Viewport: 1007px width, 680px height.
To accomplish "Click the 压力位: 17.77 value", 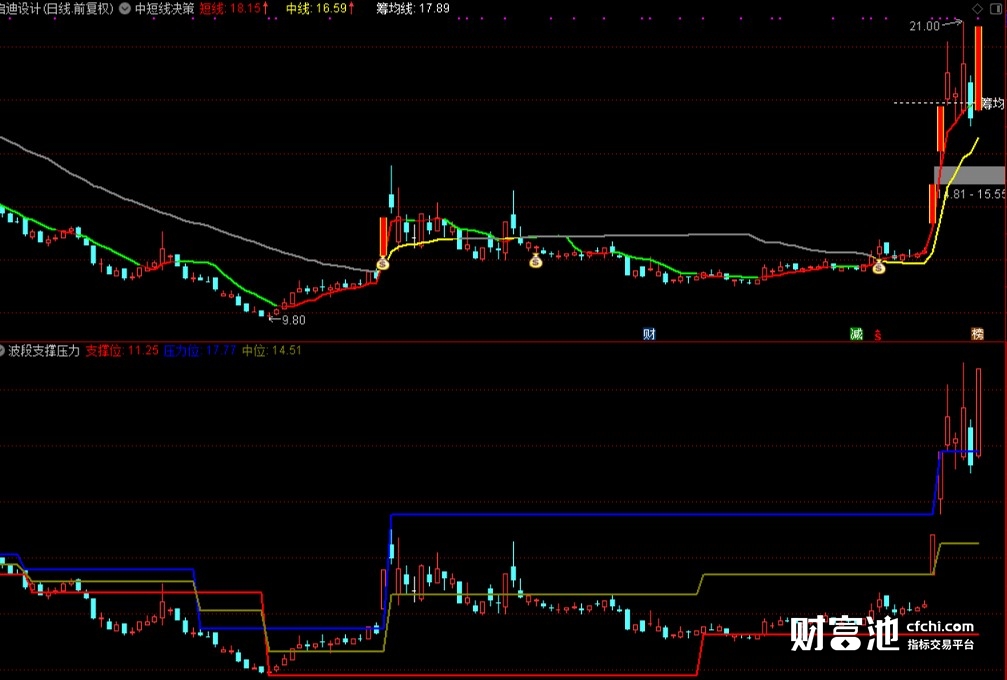I will 200,351.
